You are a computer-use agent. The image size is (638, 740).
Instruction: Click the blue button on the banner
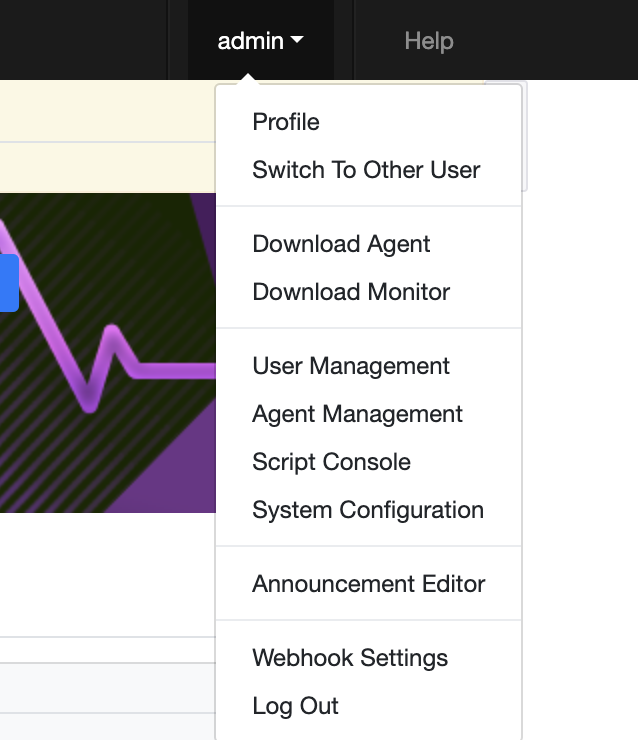(9, 283)
